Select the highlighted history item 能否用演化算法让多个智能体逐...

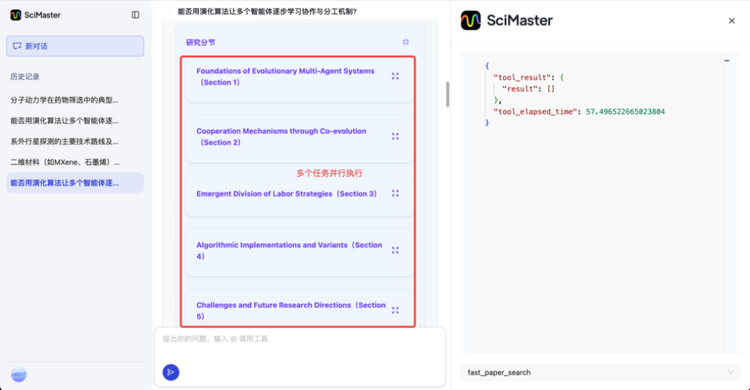(x=75, y=183)
